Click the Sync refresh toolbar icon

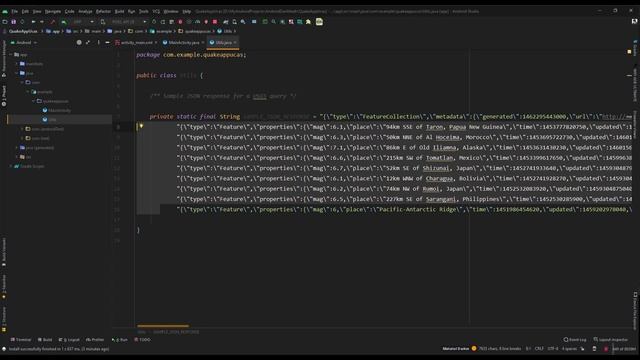pos(22,22)
